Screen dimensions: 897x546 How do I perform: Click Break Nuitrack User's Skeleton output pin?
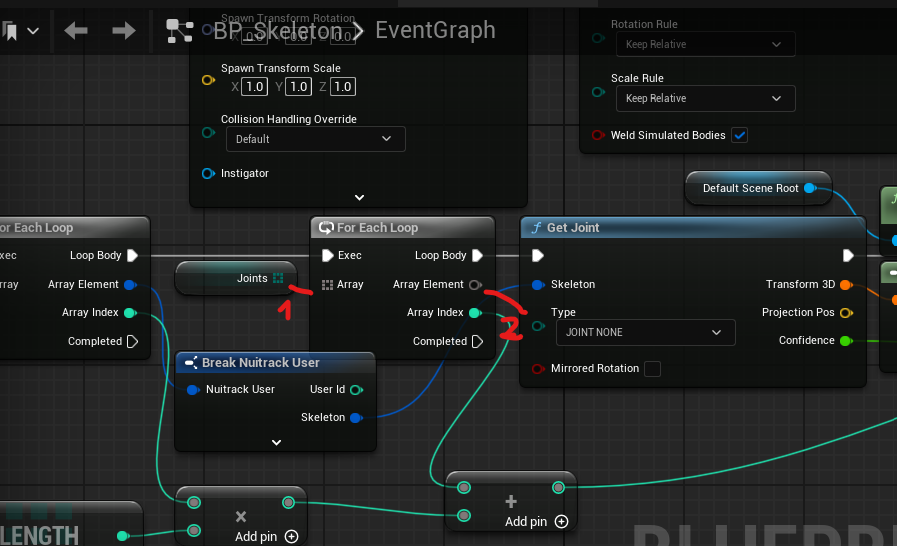pyautogui.click(x=356, y=418)
